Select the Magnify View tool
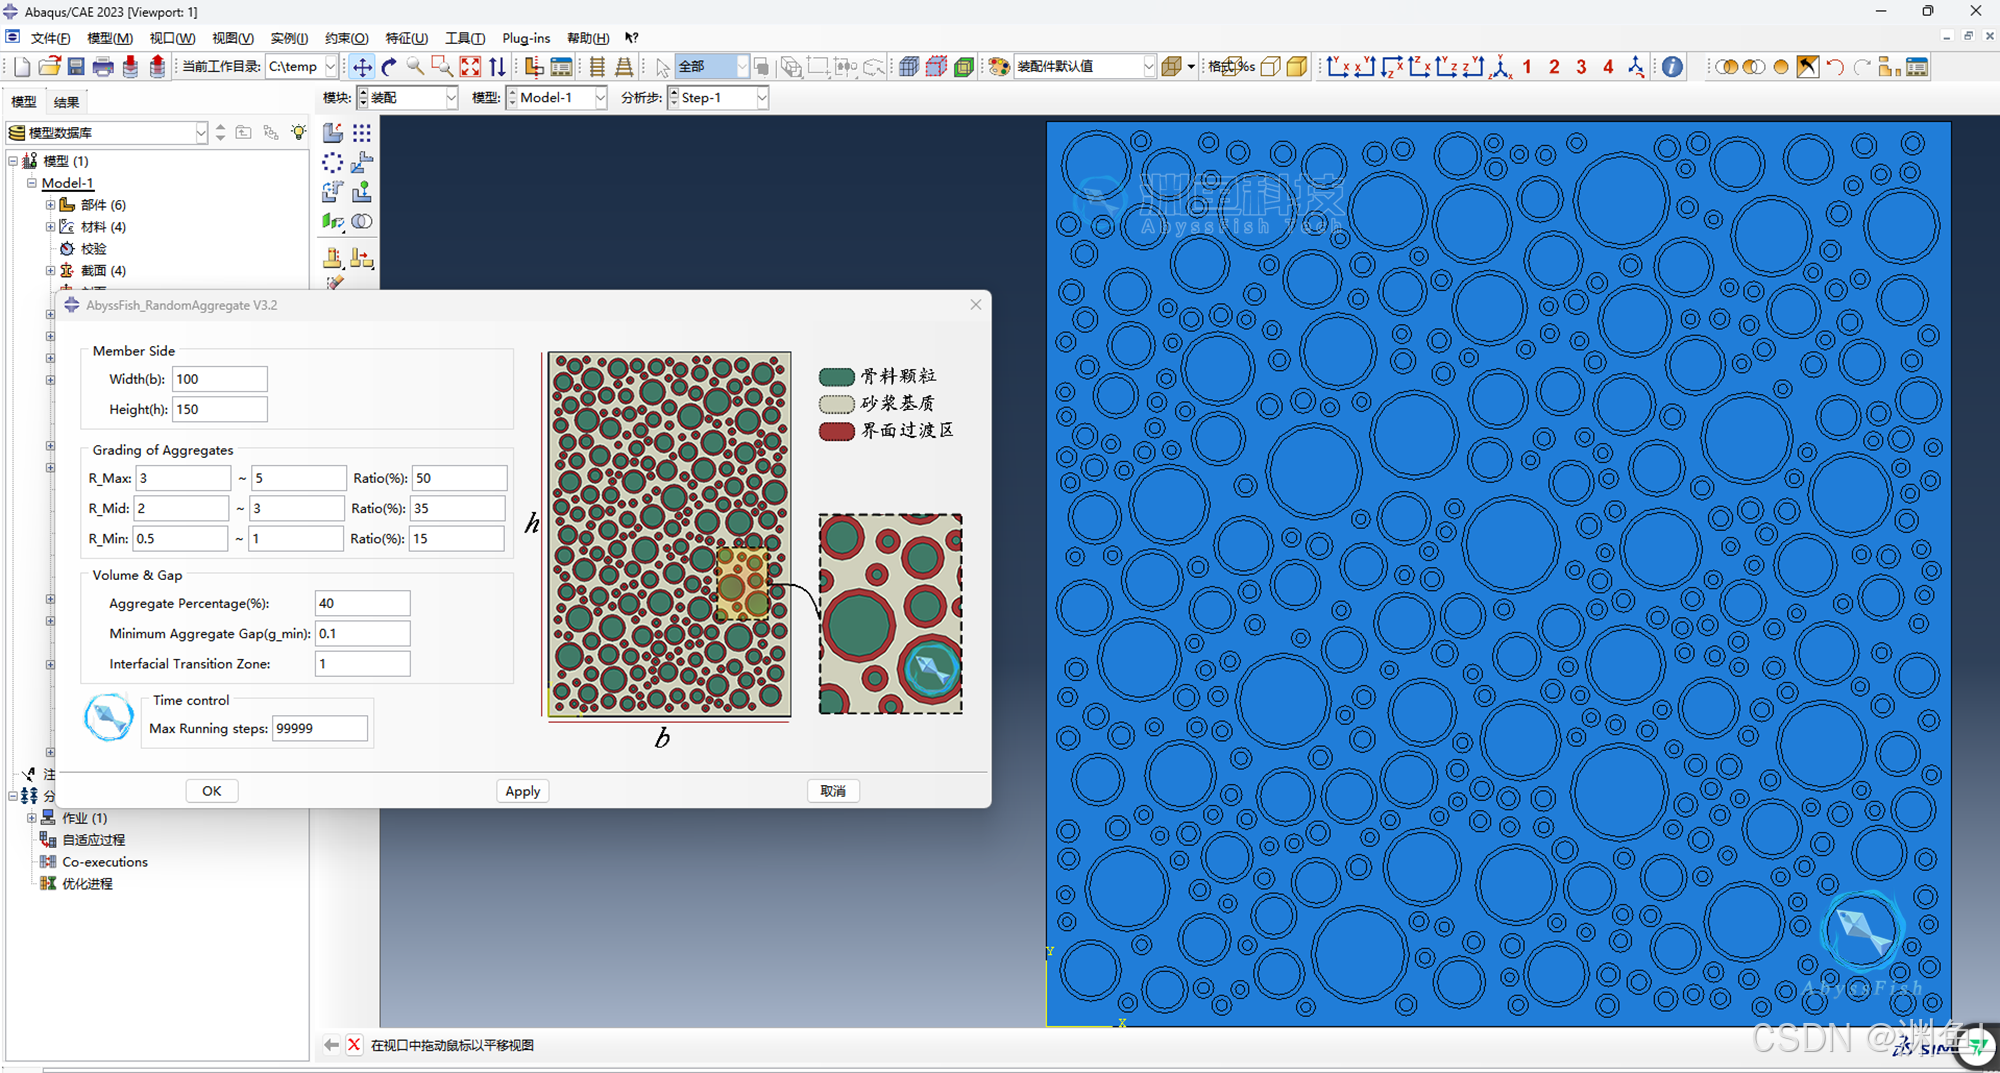 (415, 67)
